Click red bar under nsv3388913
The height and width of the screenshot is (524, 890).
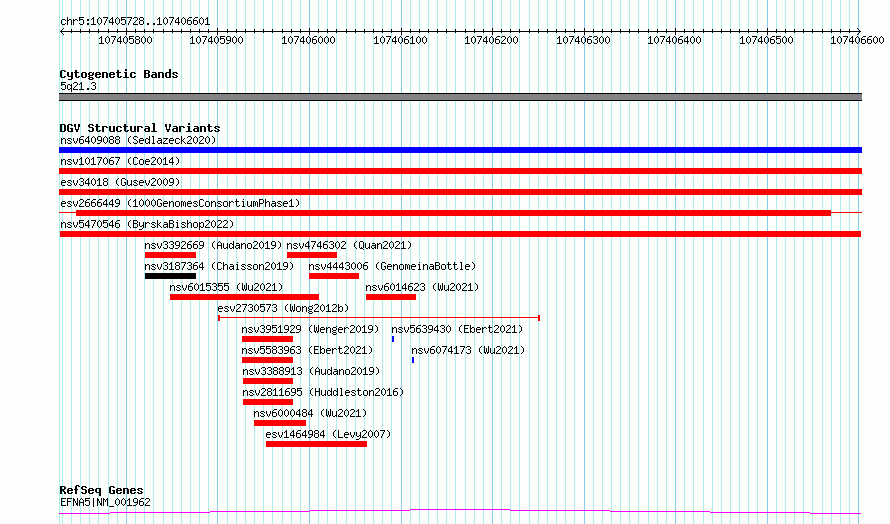click(268, 381)
